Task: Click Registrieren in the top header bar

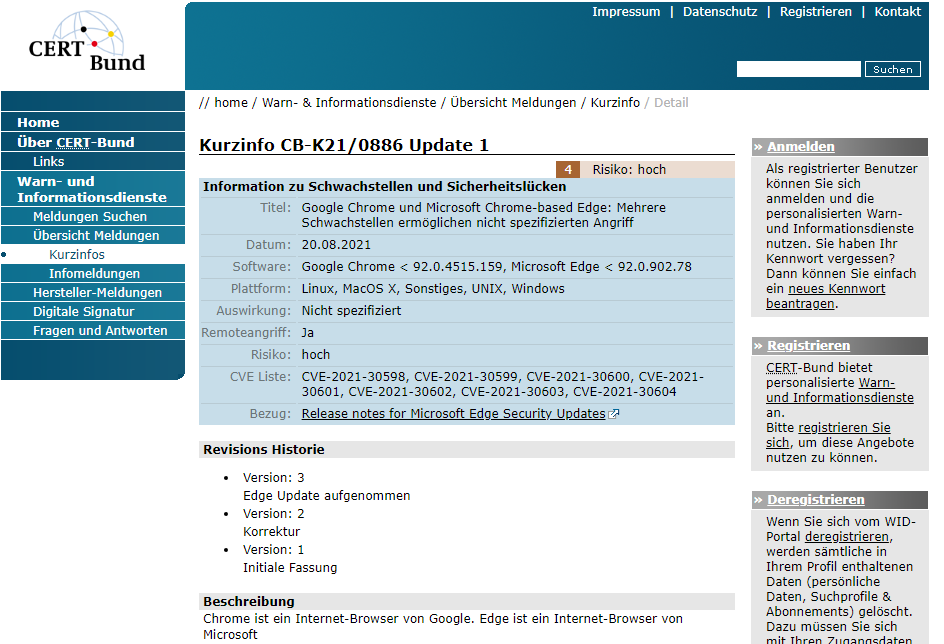Action: [x=816, y=11]
